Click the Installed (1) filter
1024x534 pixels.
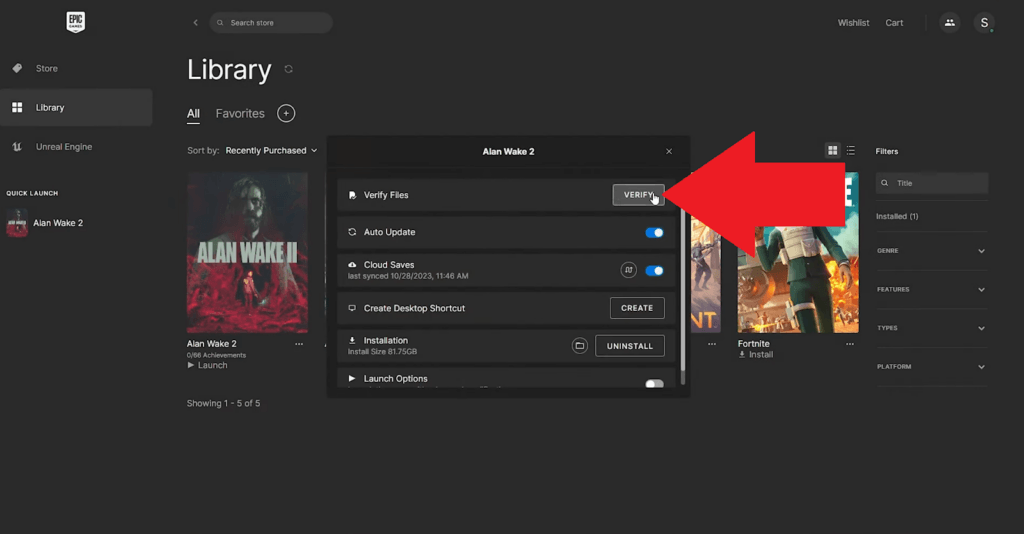click(x=897, y=217)
